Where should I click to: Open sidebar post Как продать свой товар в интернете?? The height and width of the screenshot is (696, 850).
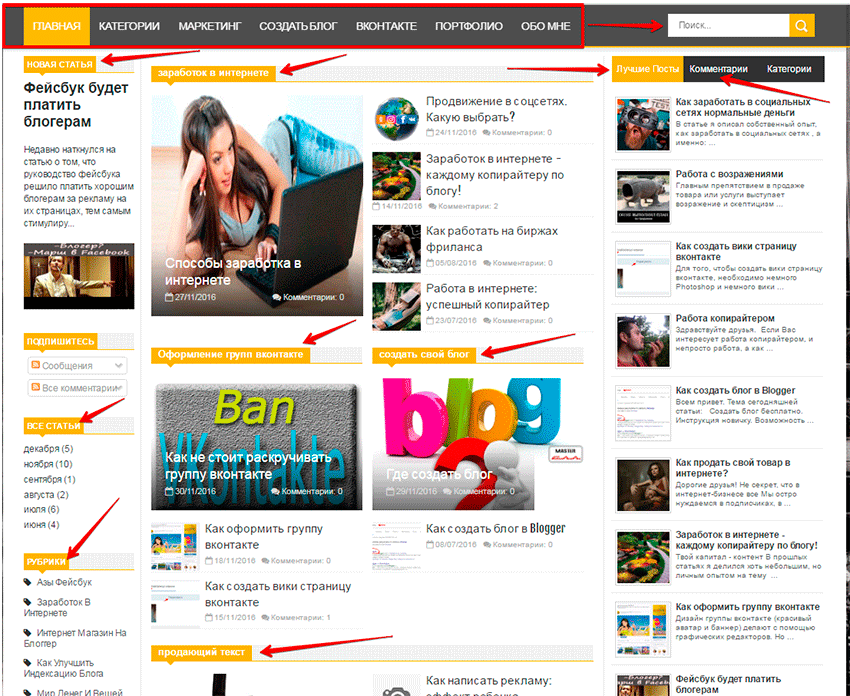click(x=732, y=468)
